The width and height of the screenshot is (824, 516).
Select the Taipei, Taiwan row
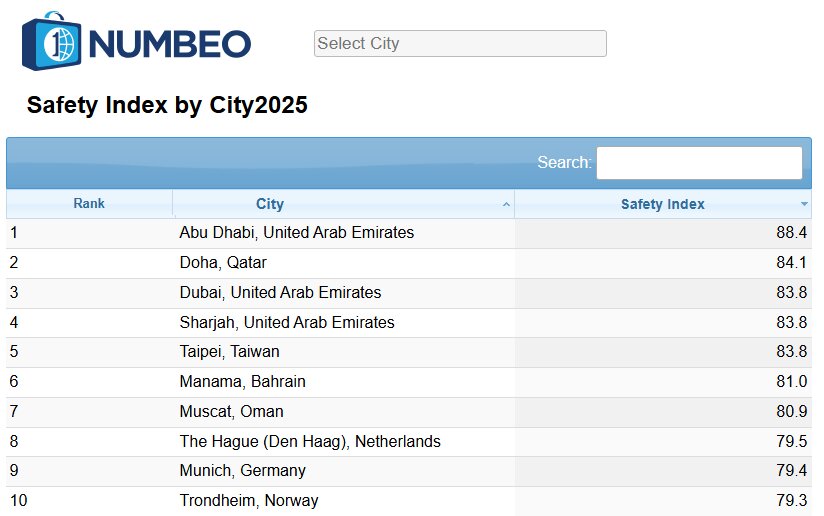[229, 352]
